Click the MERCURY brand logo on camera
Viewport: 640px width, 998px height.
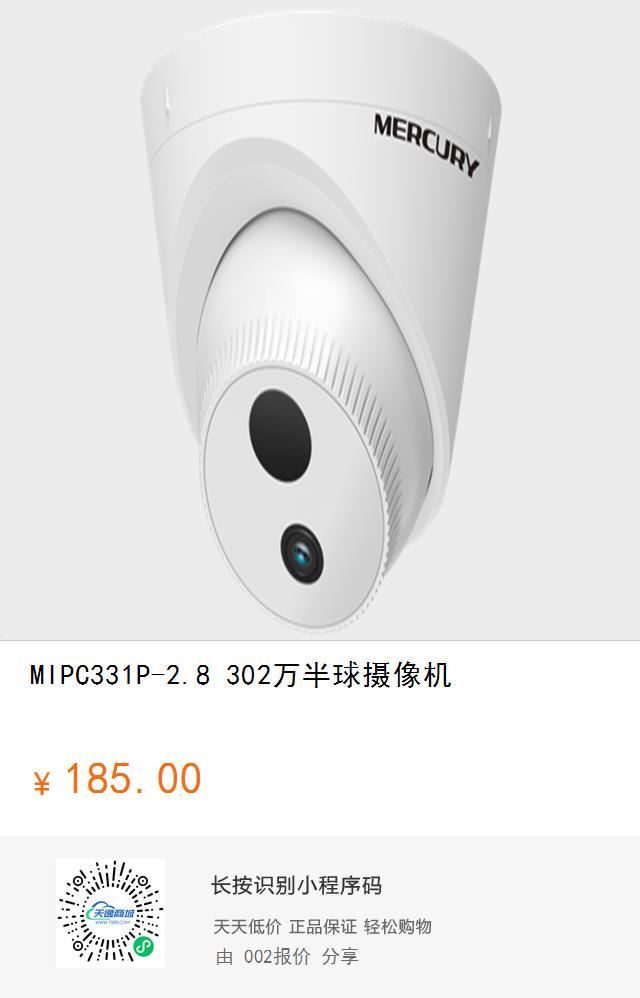tap(426, 144)
